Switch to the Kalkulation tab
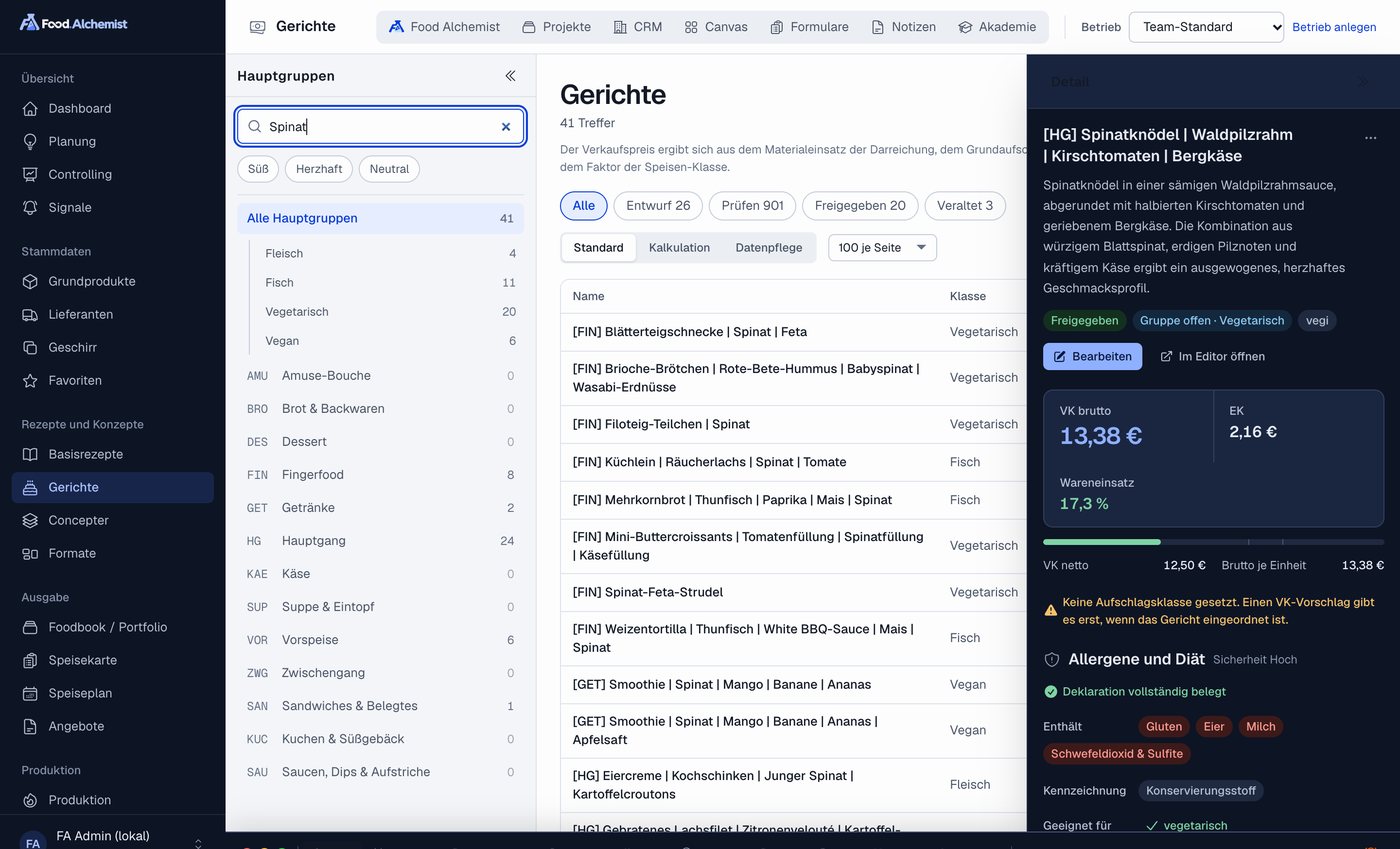 679,248
